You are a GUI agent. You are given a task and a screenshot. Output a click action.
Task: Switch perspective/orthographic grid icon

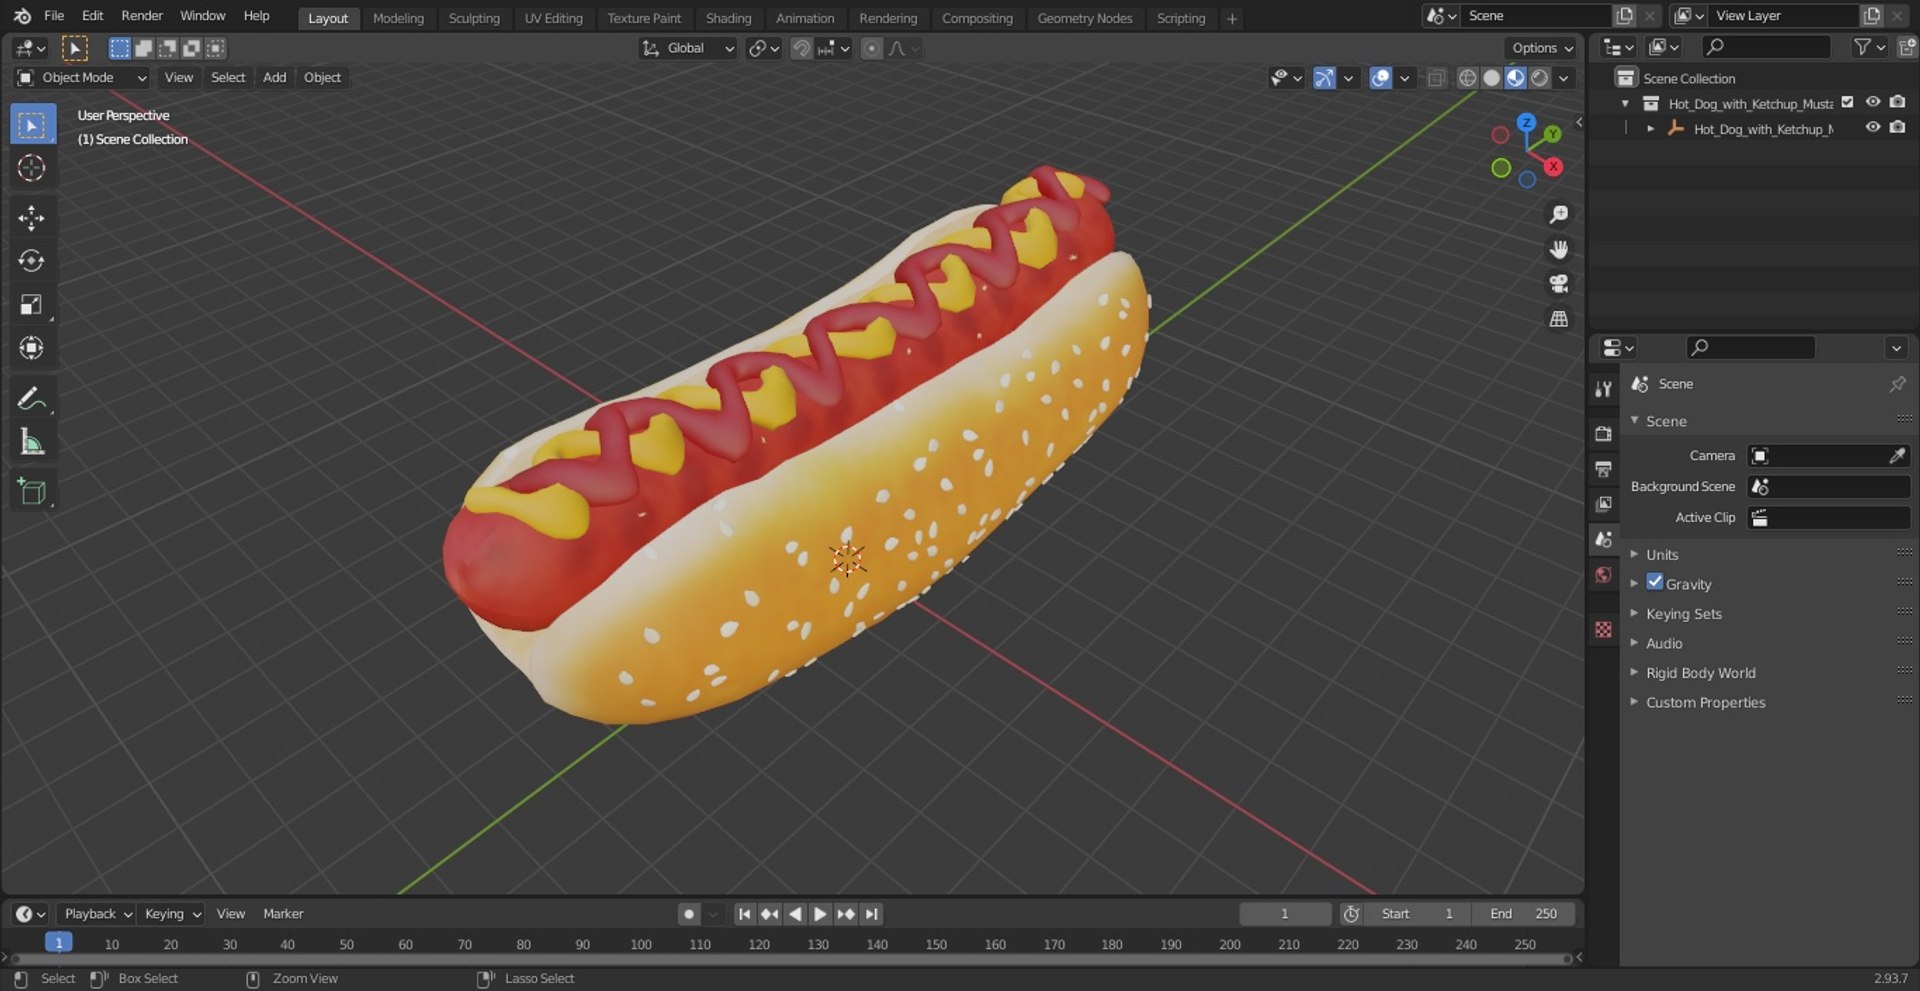click(1558, 319)
